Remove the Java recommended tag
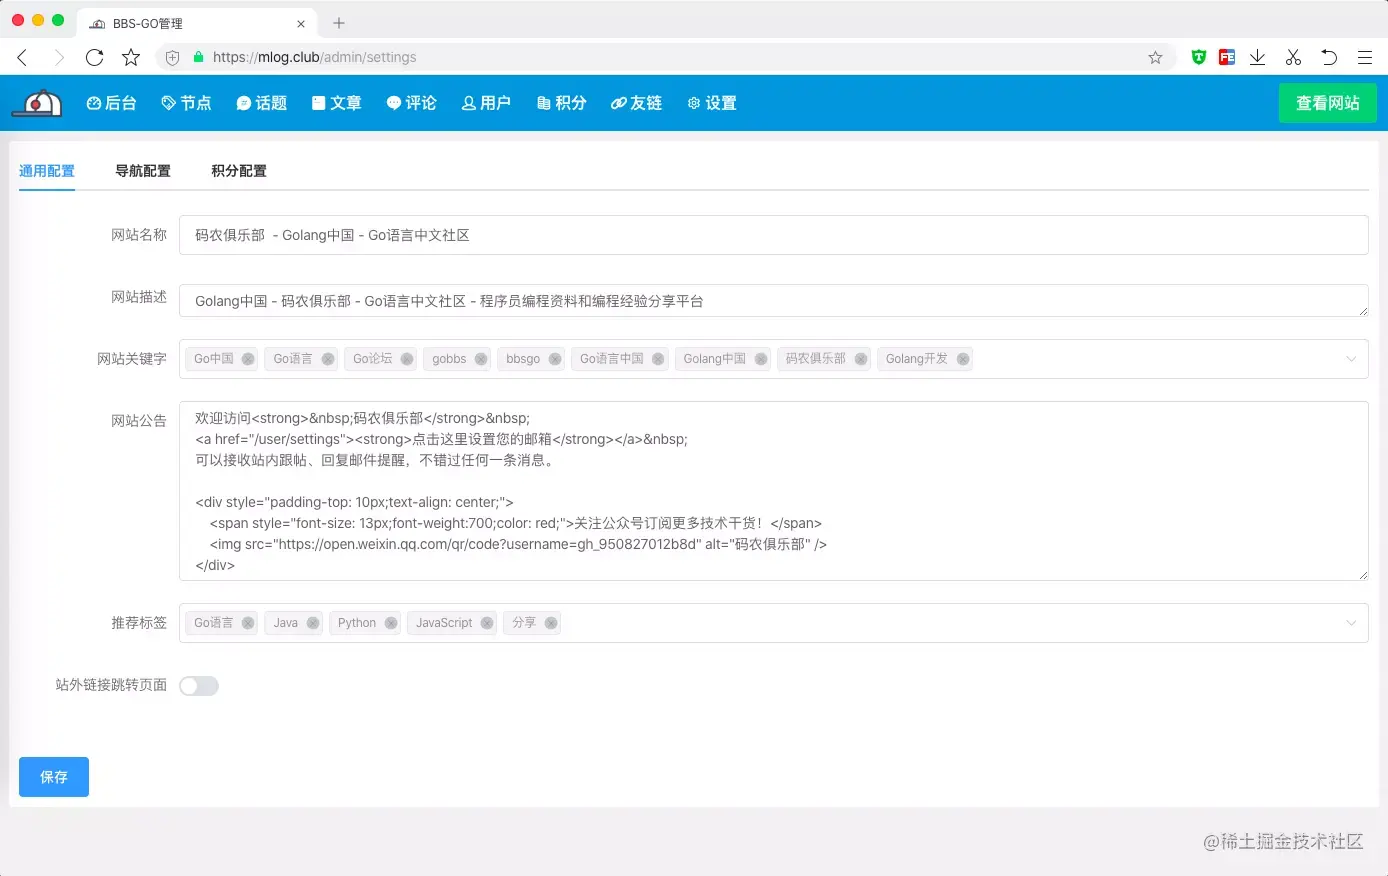 tap(313, 623)
